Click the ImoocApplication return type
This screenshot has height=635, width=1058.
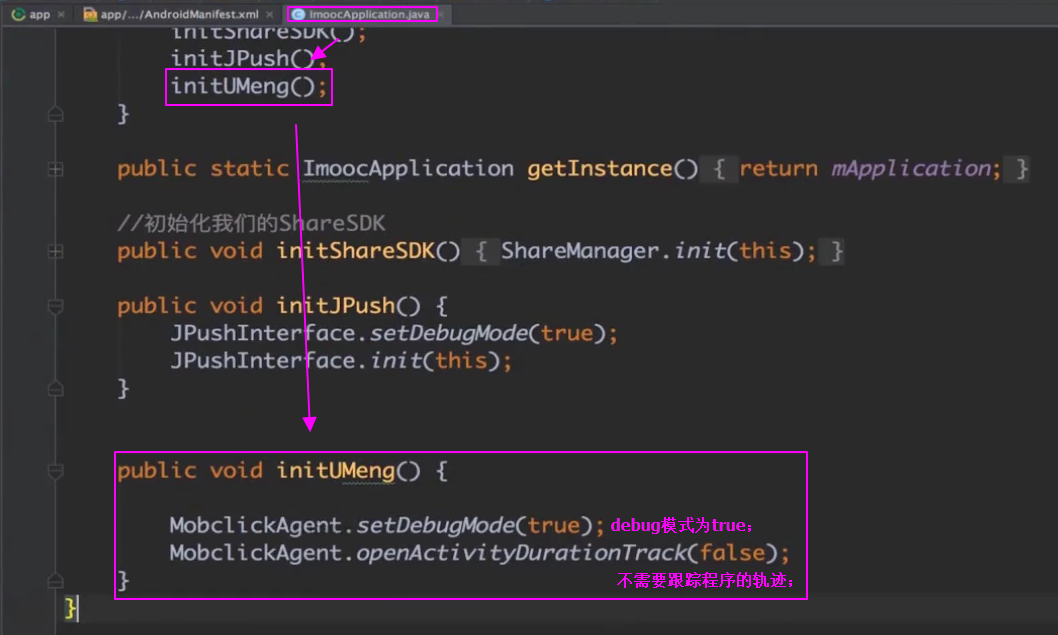408,169
